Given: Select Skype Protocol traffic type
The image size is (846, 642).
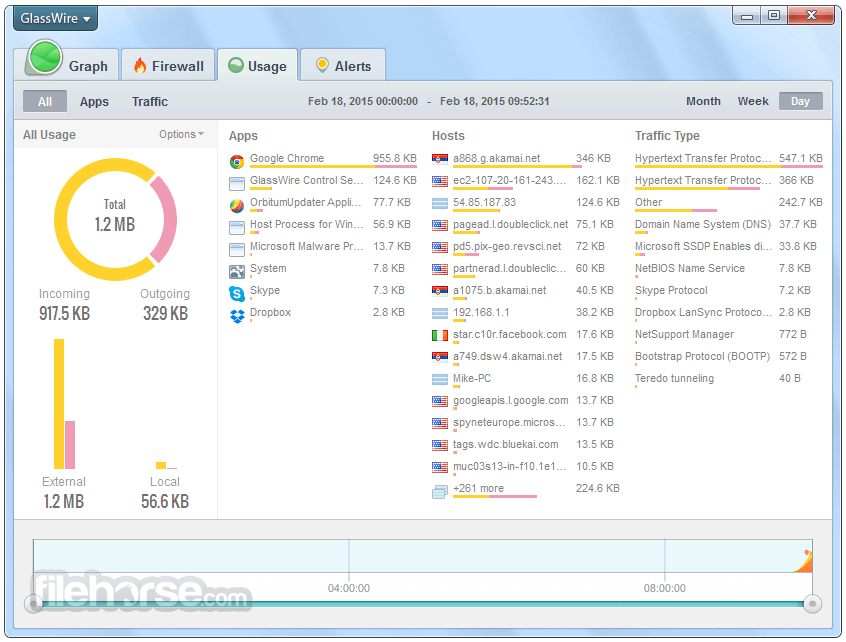Looking at the screenshot, I should click(729, 292).
